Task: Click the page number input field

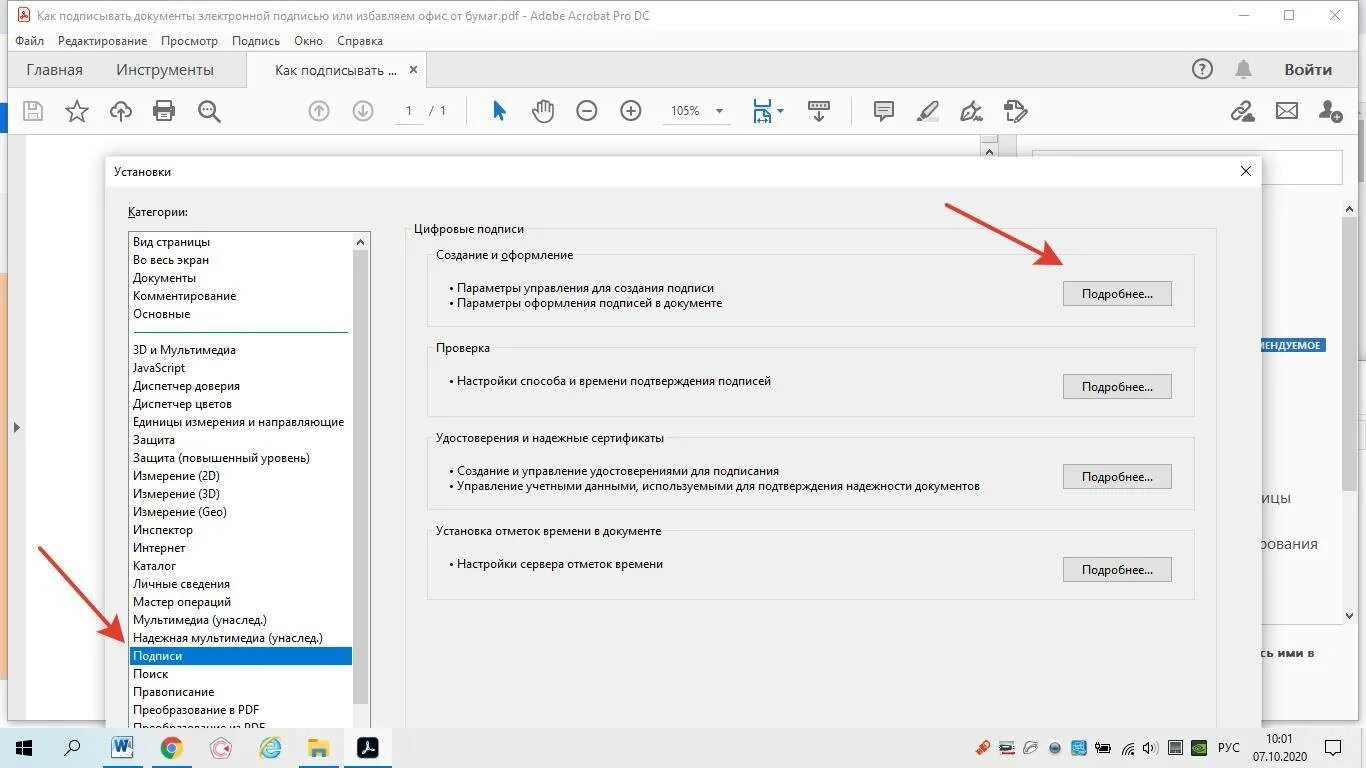Action: point(409,111)
